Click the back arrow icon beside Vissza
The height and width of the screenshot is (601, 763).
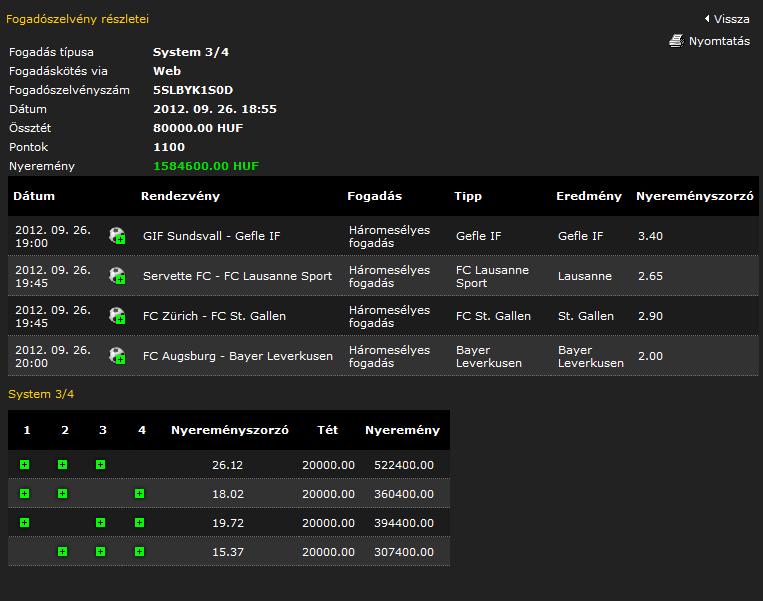click(707, 19)
